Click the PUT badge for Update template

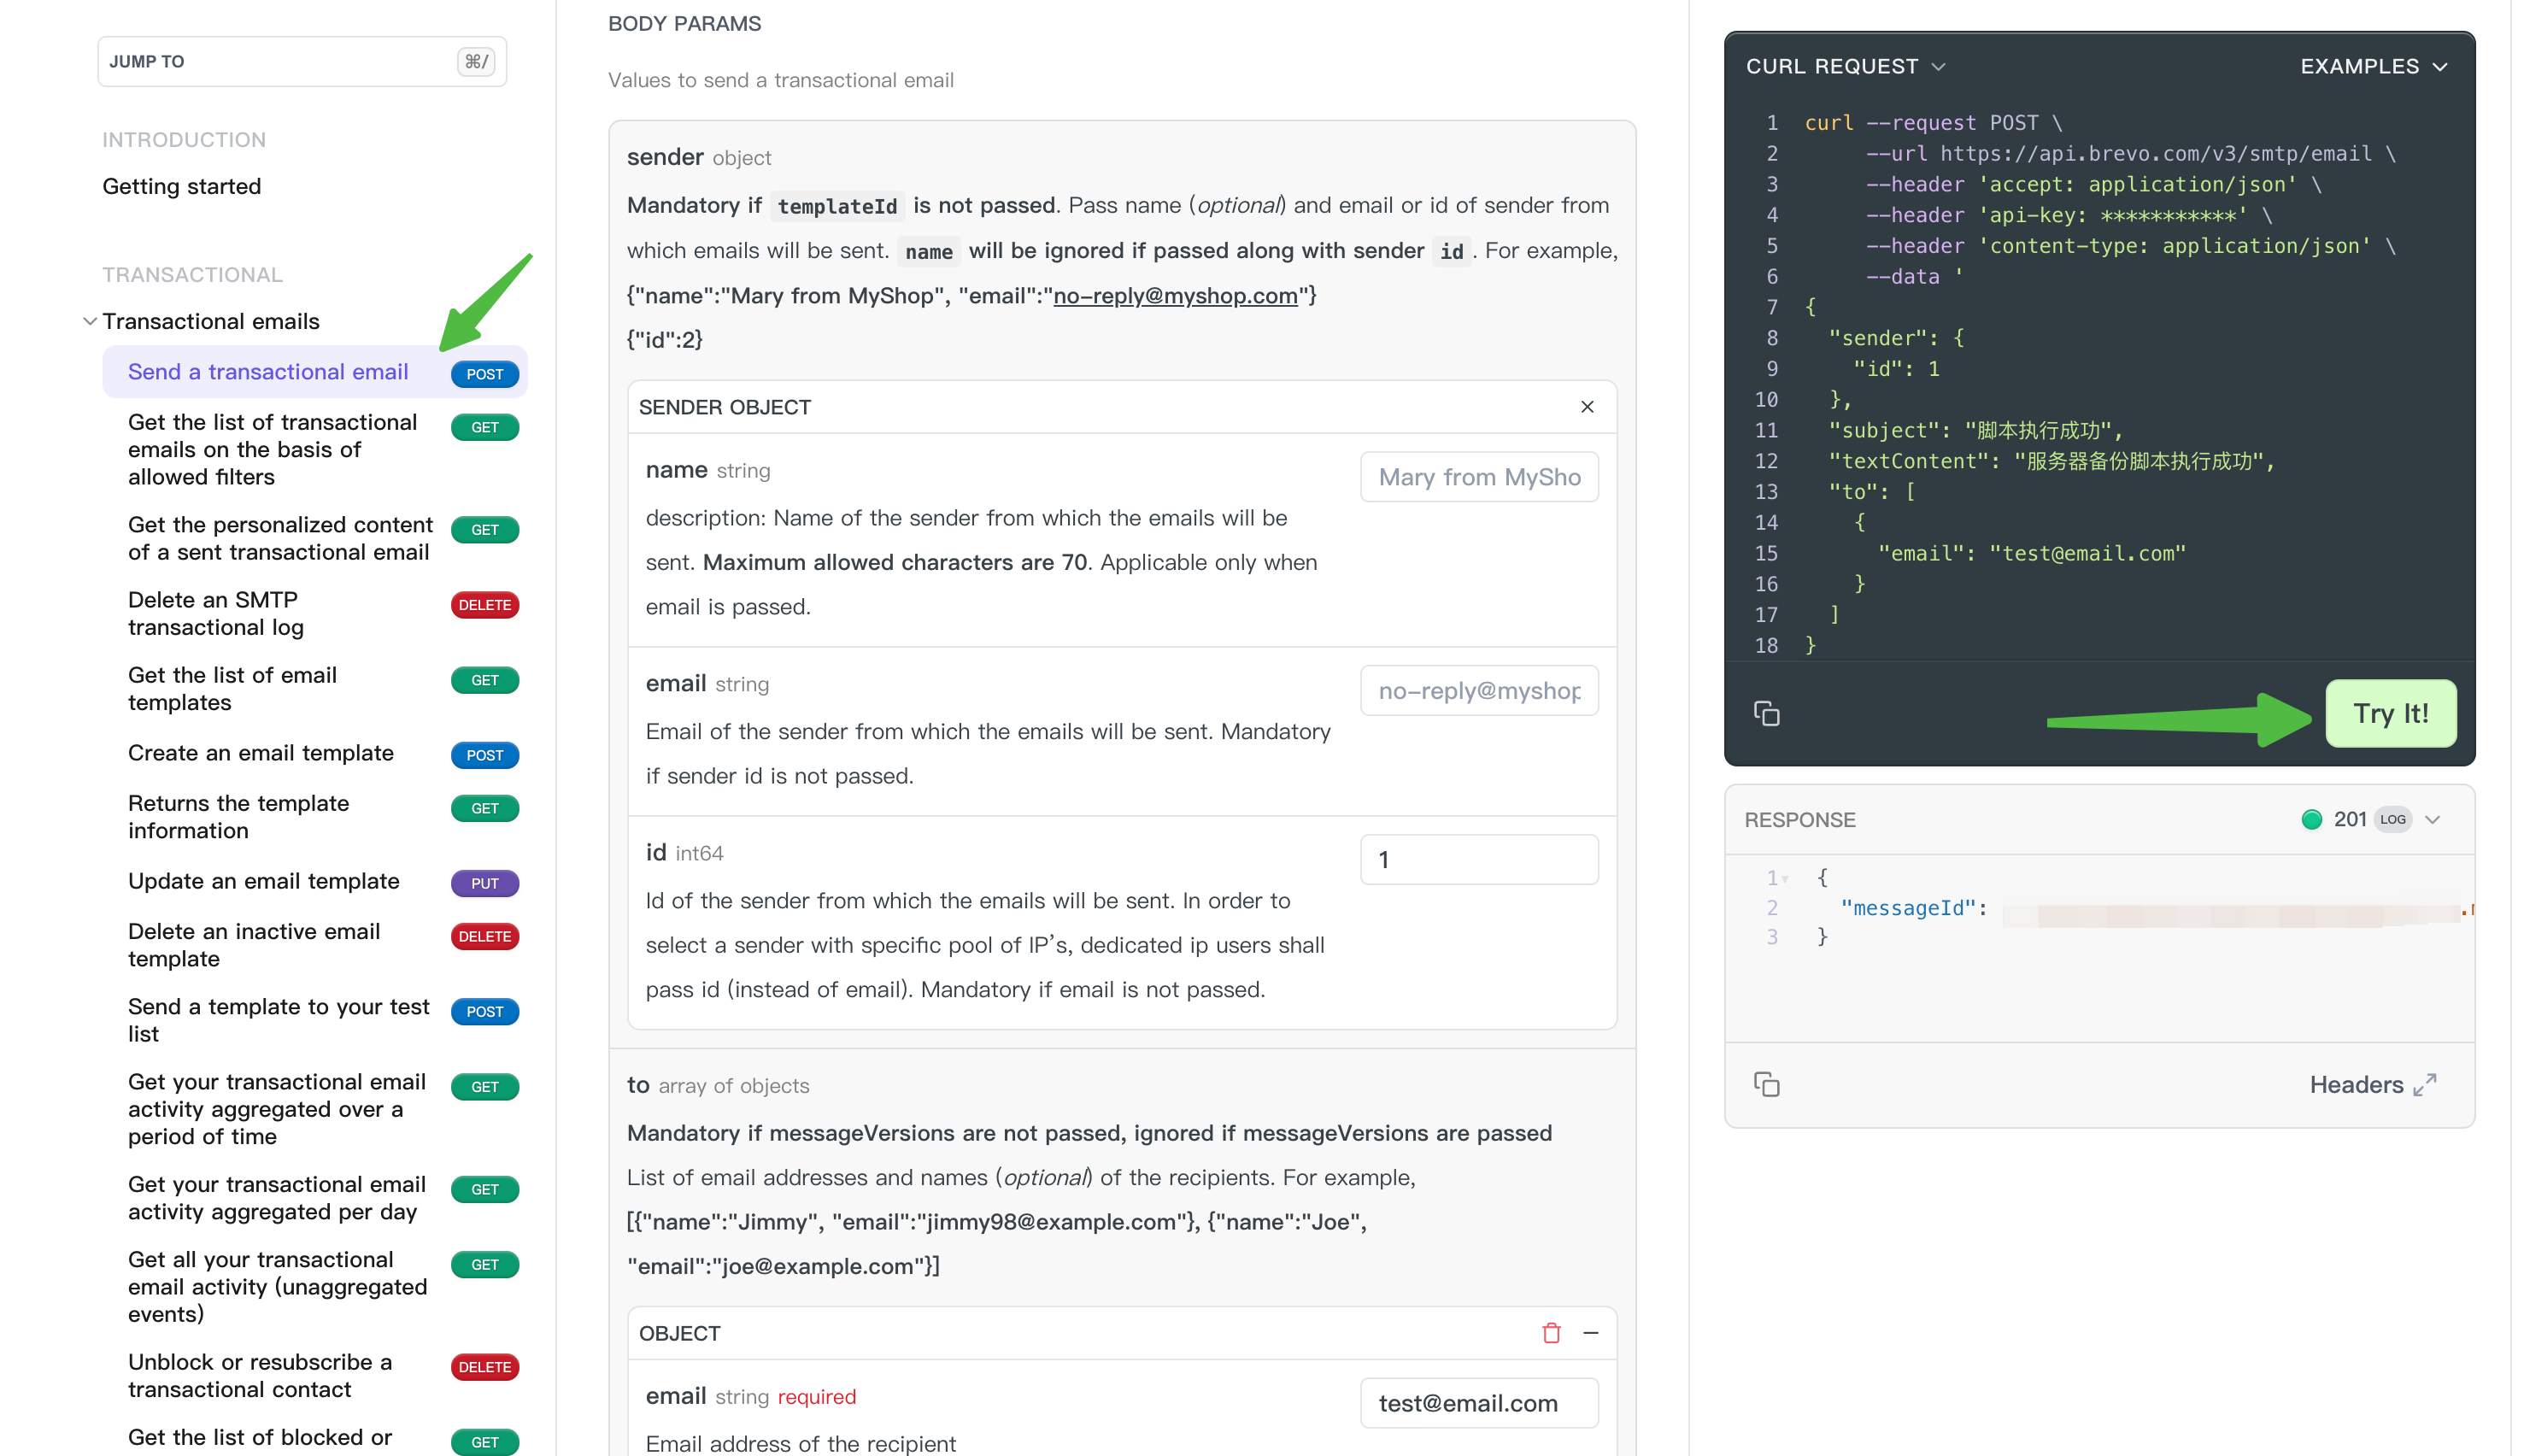pyautogui.click(x=484, y=883)
